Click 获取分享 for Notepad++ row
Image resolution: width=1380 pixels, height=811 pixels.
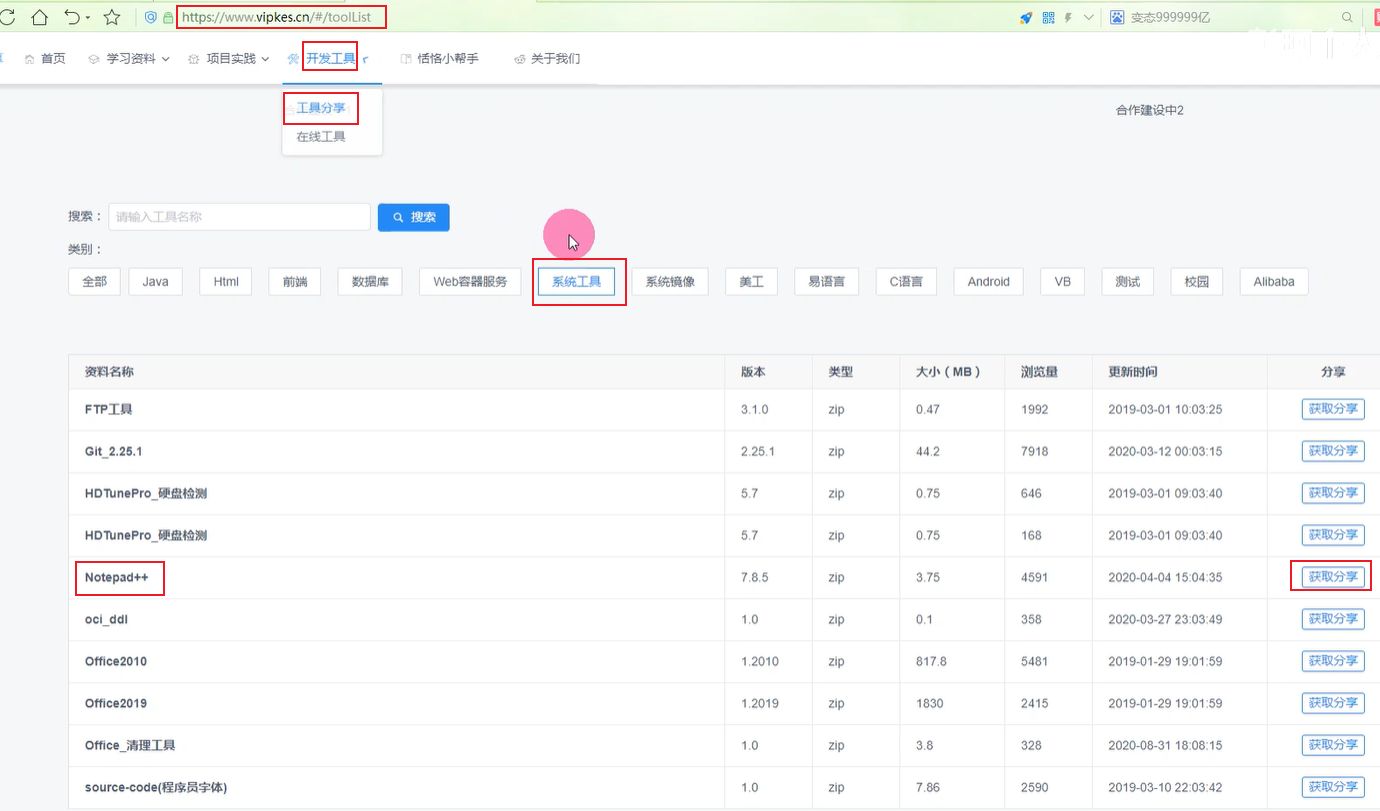(x=1332, y=577)
